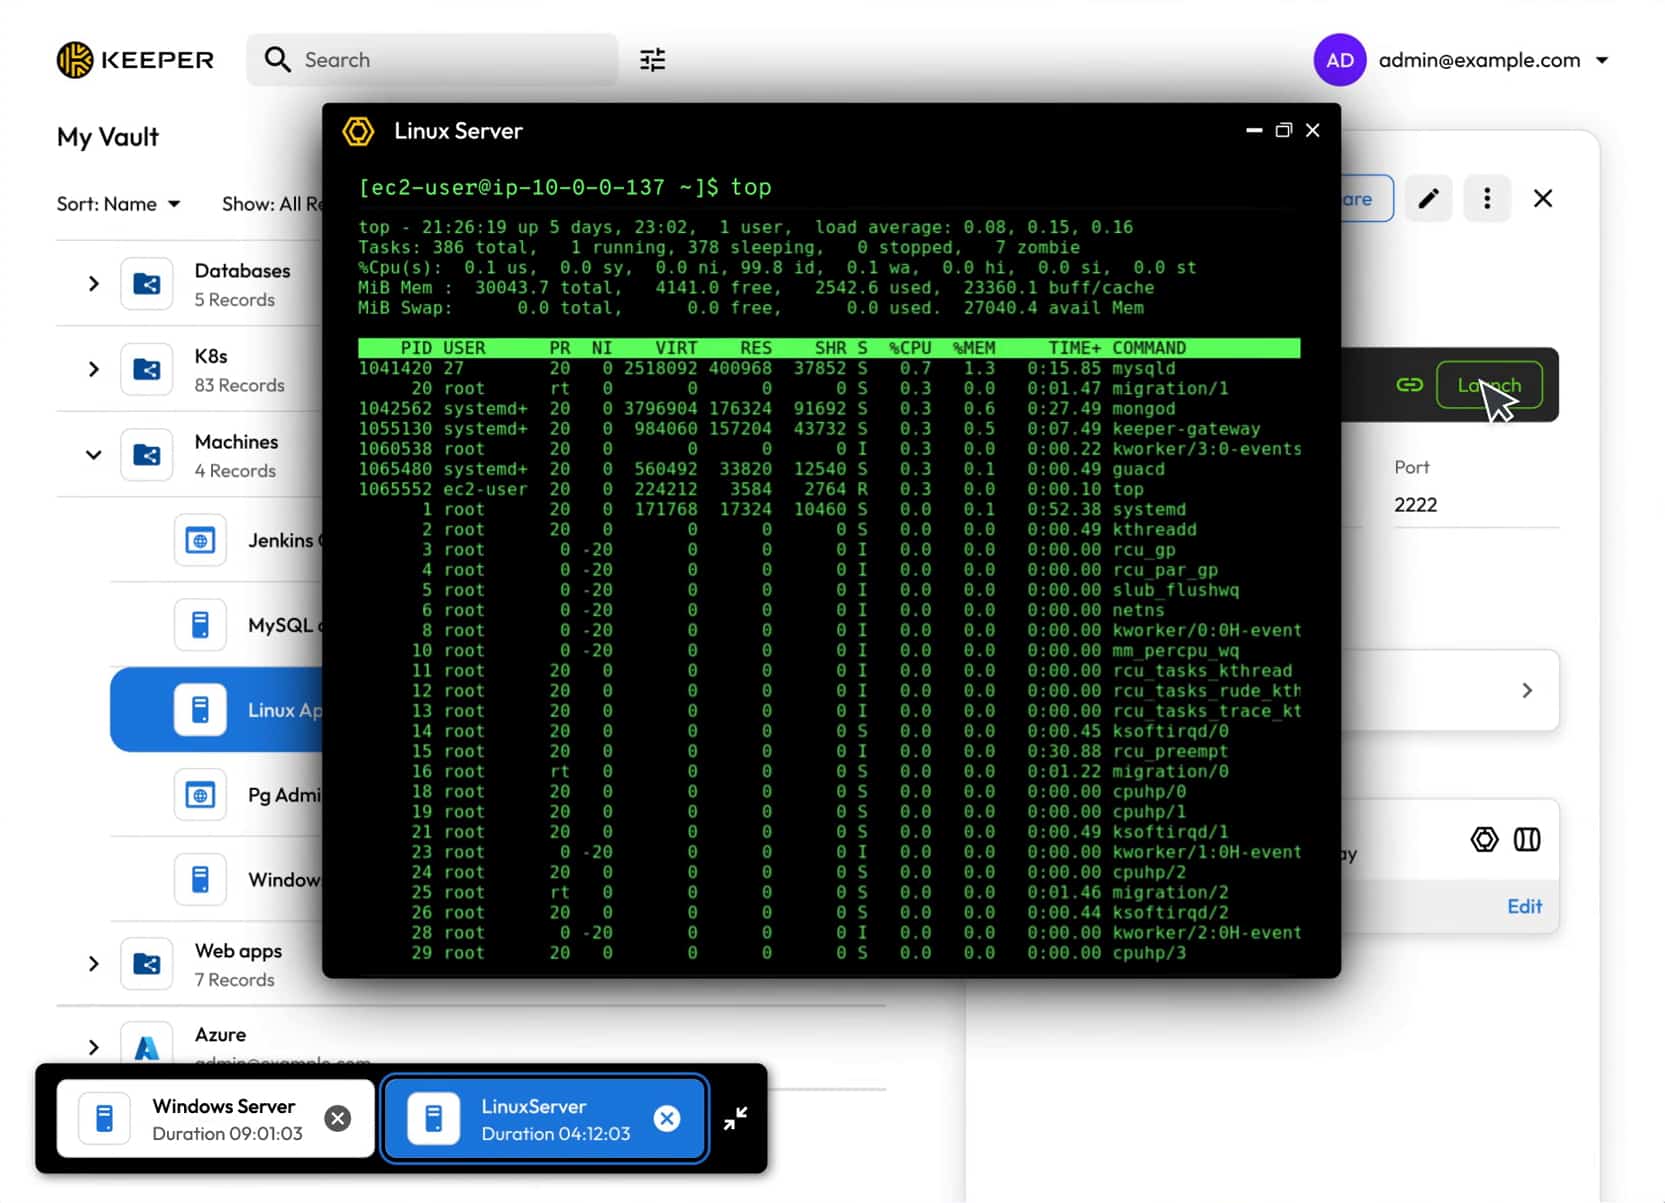Screen dimensions: 1665x1203
Task: Open the search filter options icon
Action: [x=652, y=60]
